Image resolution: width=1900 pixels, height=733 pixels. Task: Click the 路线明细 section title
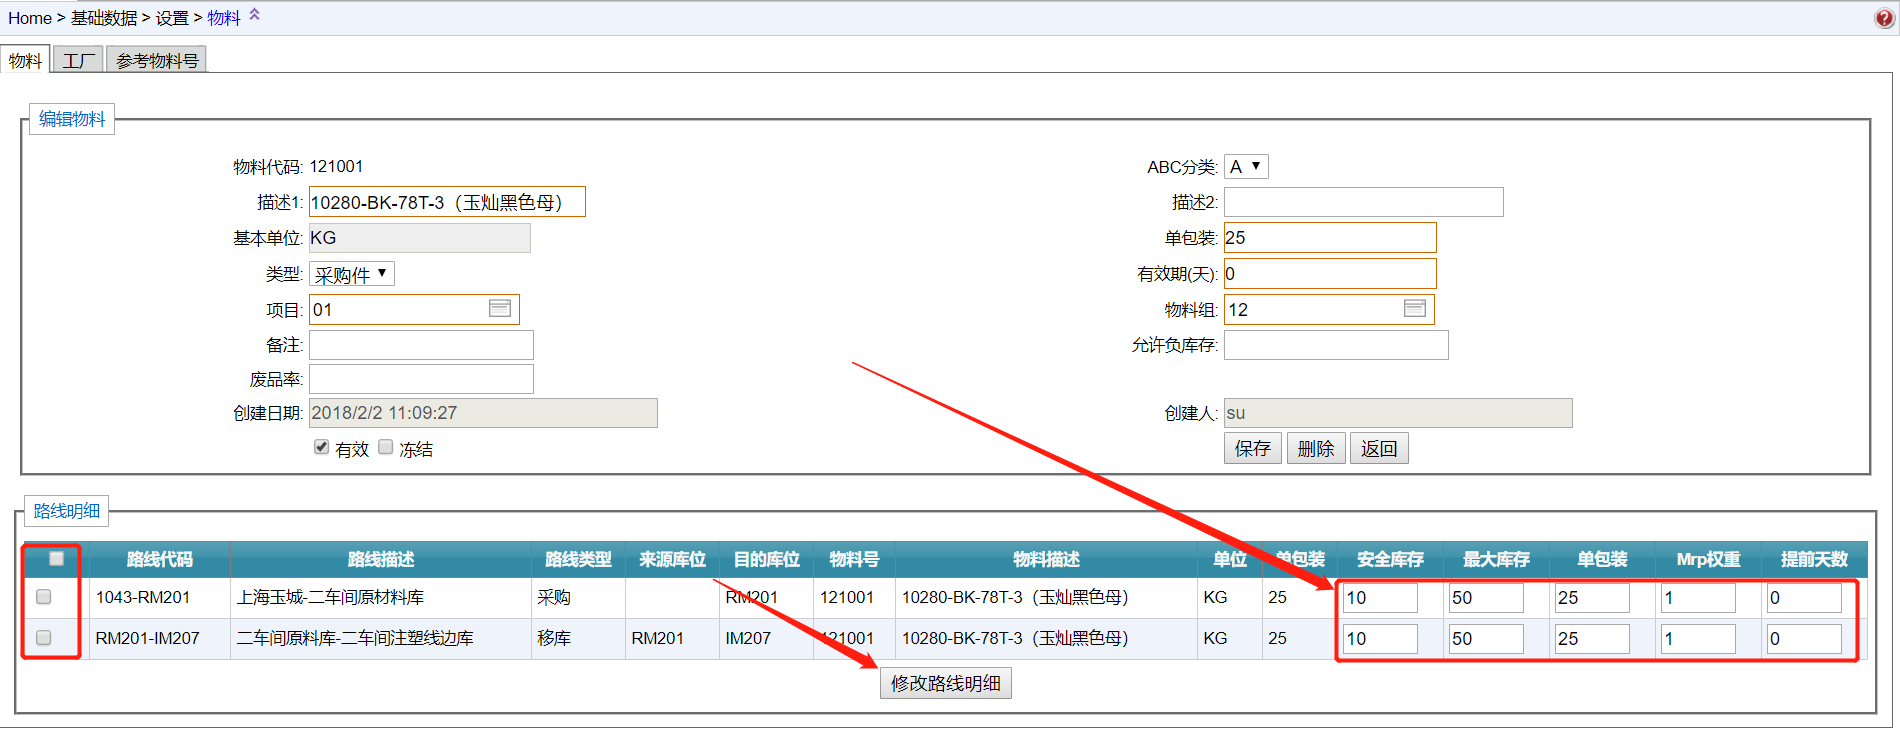coord(67,511)
